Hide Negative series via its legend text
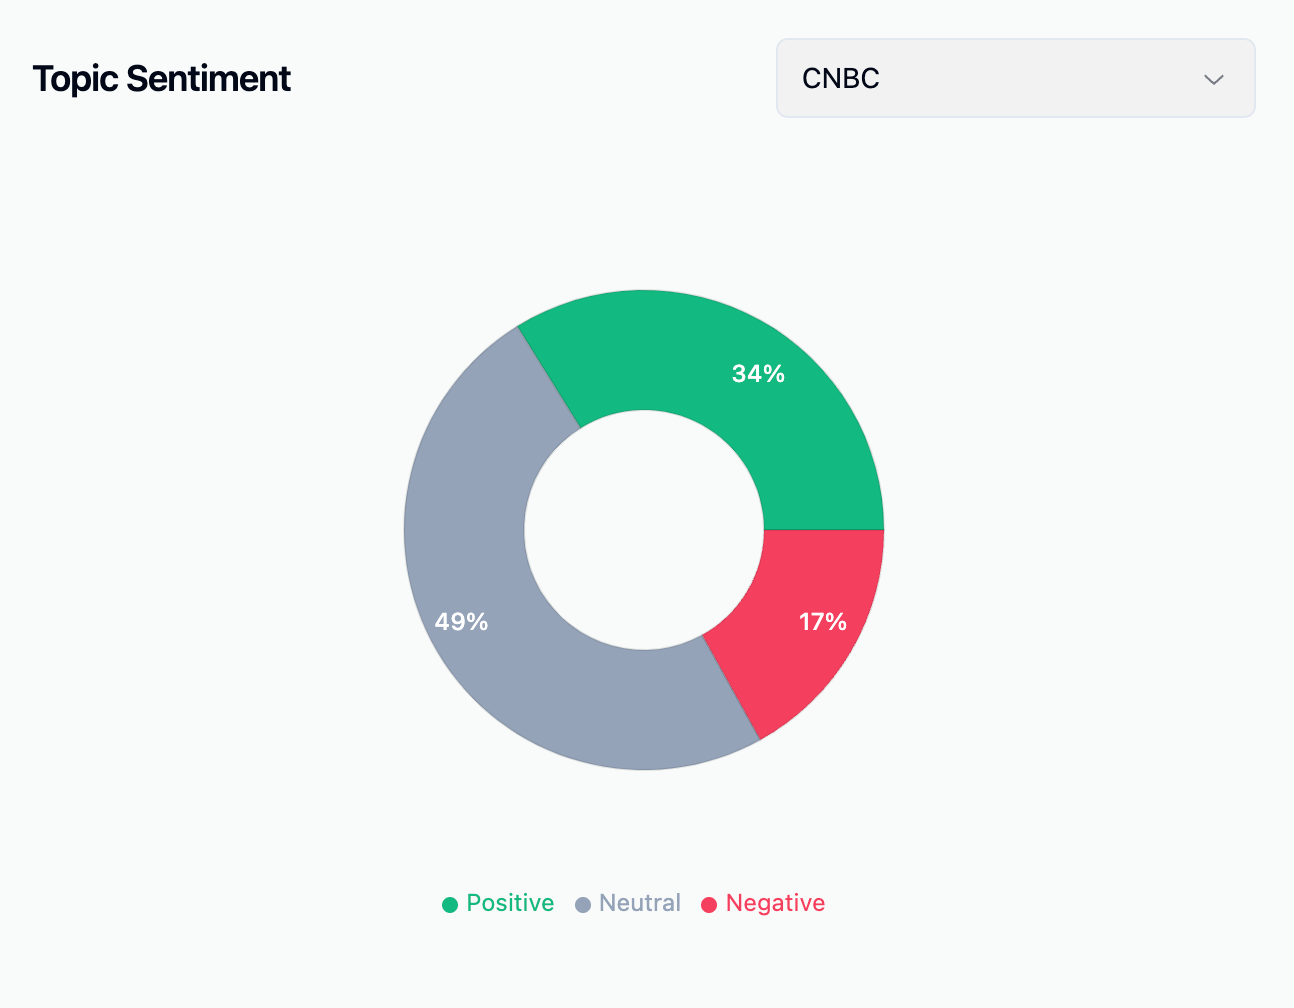The height and width of the screenshot is (1008, 1294). (x=775, y=903)
